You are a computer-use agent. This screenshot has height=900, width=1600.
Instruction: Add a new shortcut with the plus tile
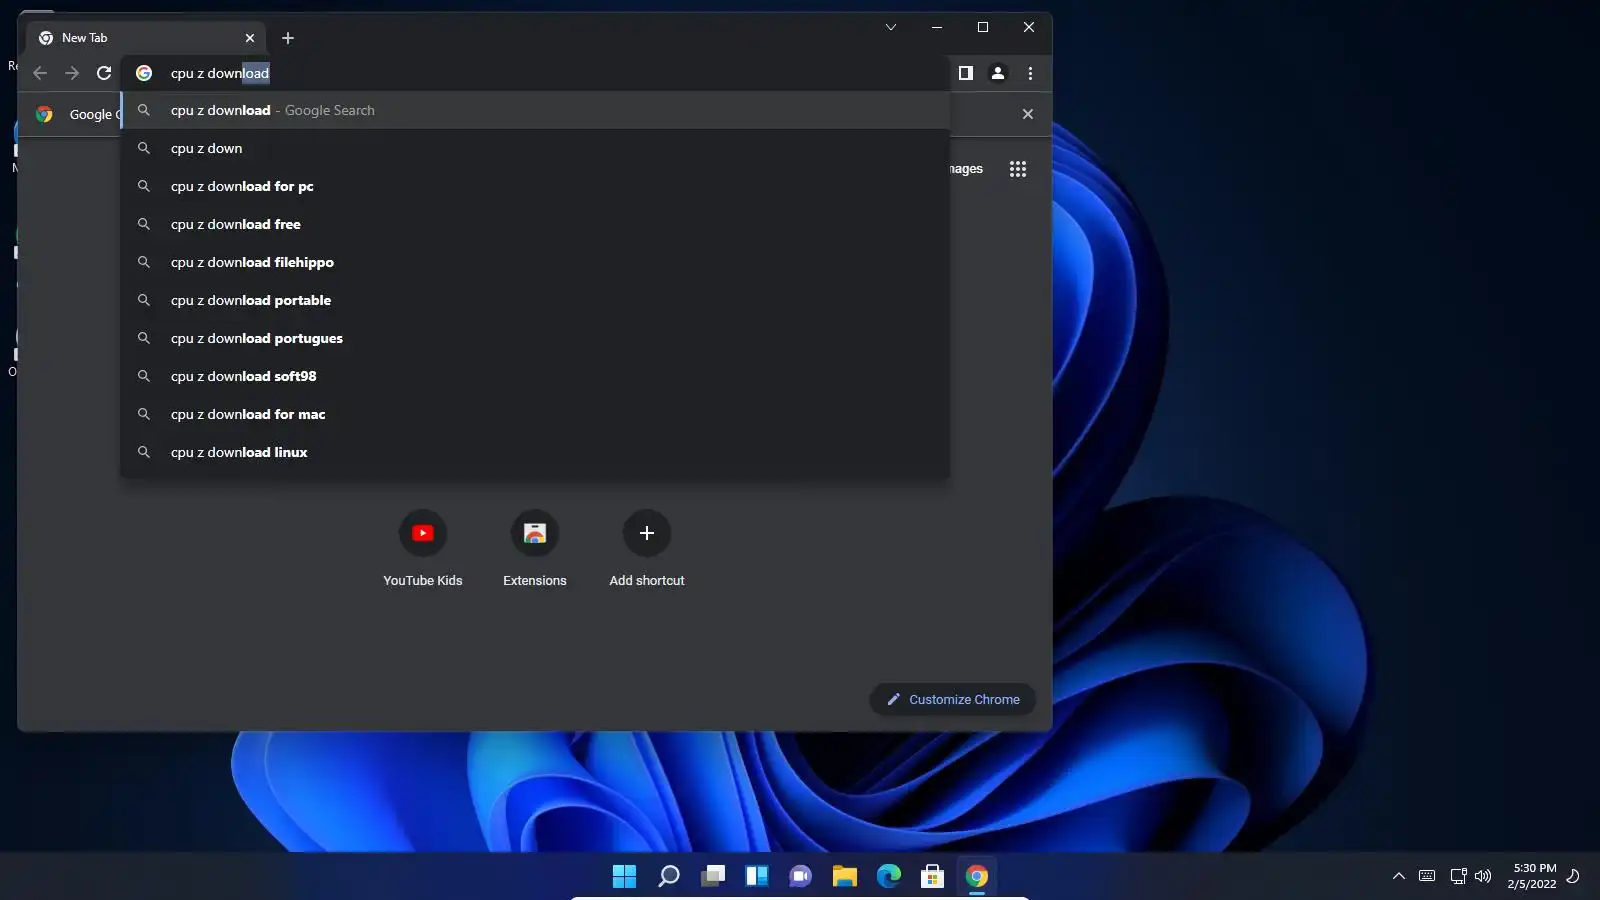pyautogui.click(x=647, y=549)
